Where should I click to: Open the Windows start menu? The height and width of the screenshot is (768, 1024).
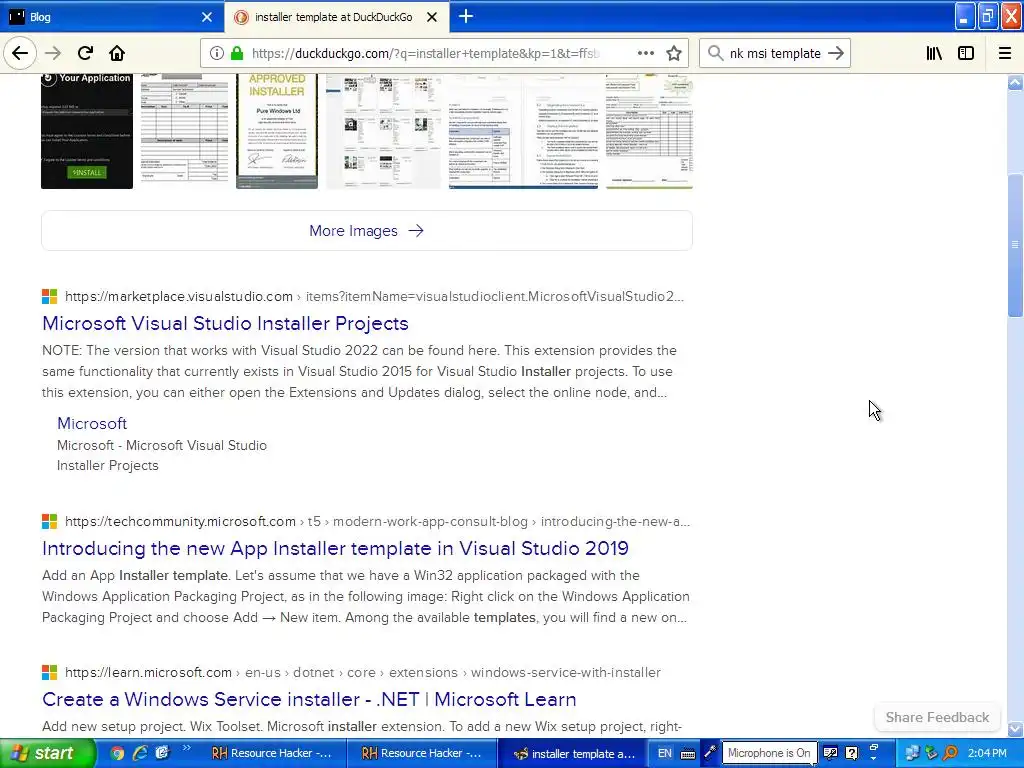(x=47, y=753)
